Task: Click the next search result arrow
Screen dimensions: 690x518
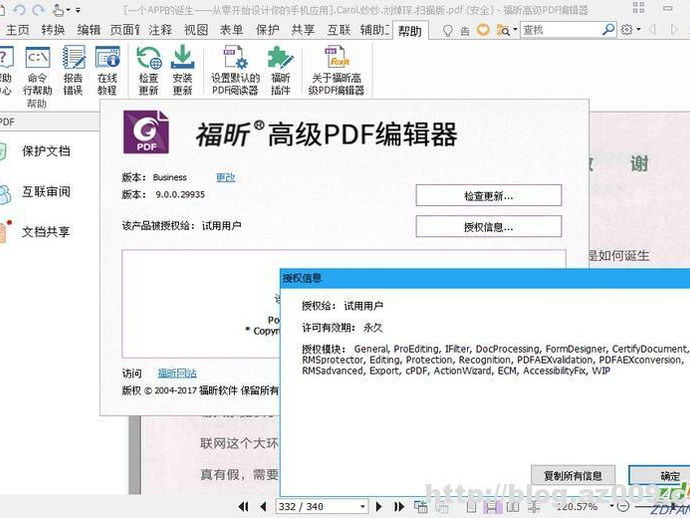Action: (x=674, y=30)
